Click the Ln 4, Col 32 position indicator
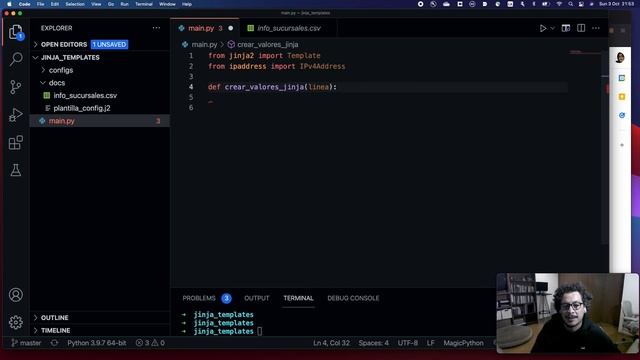 tap(331, 343)
